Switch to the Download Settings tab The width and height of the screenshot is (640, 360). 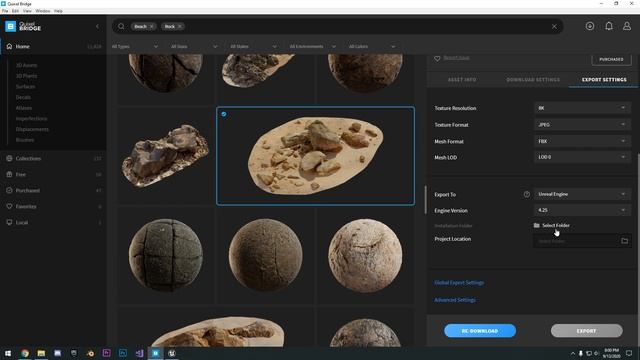(533, 80)
